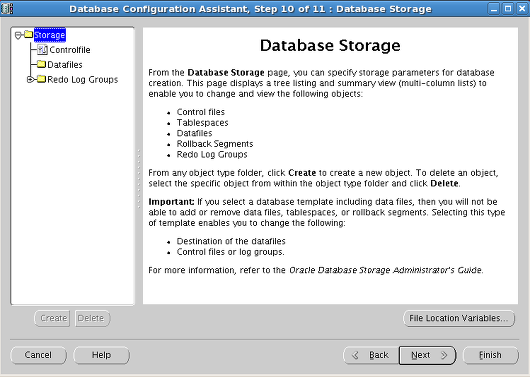
Task: Open the Help window
Action: point(101,355)
